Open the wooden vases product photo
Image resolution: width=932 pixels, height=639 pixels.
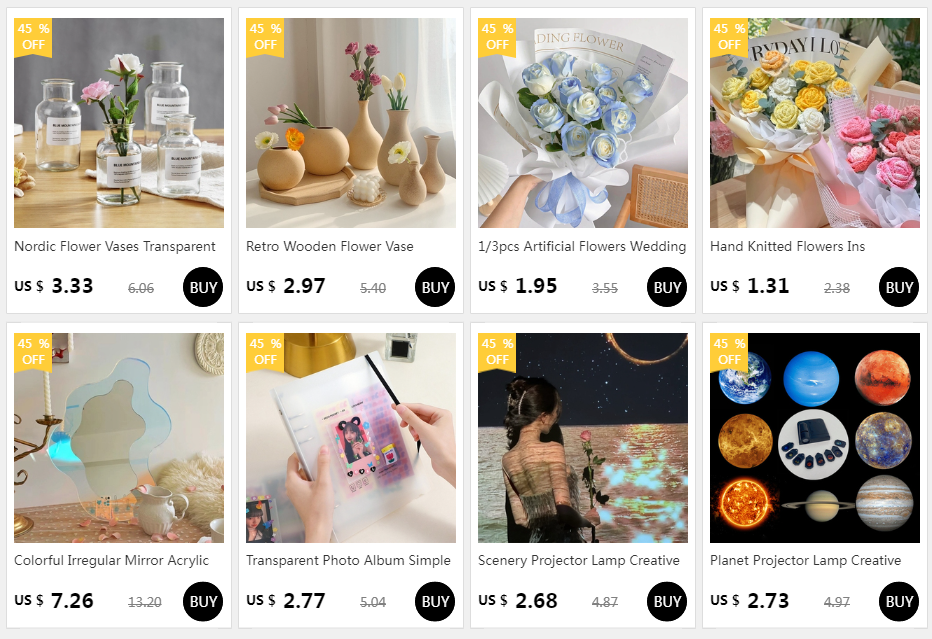point(351,122)
